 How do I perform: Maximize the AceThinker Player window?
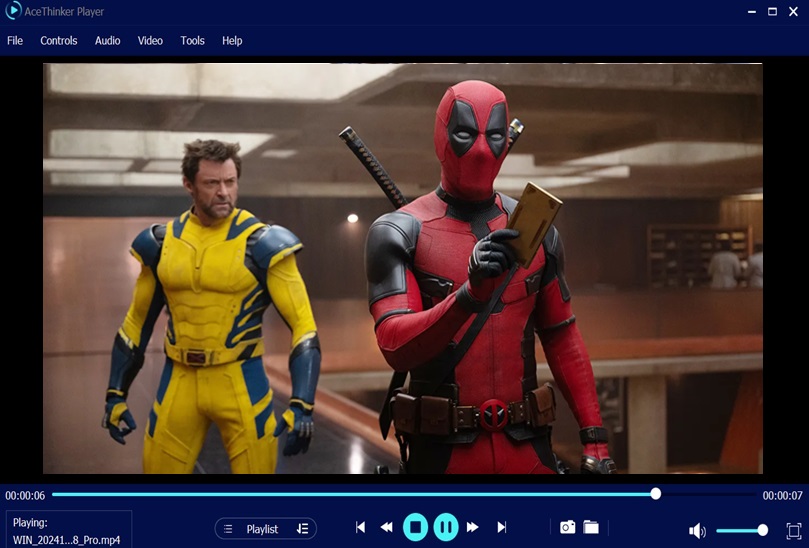772,11
